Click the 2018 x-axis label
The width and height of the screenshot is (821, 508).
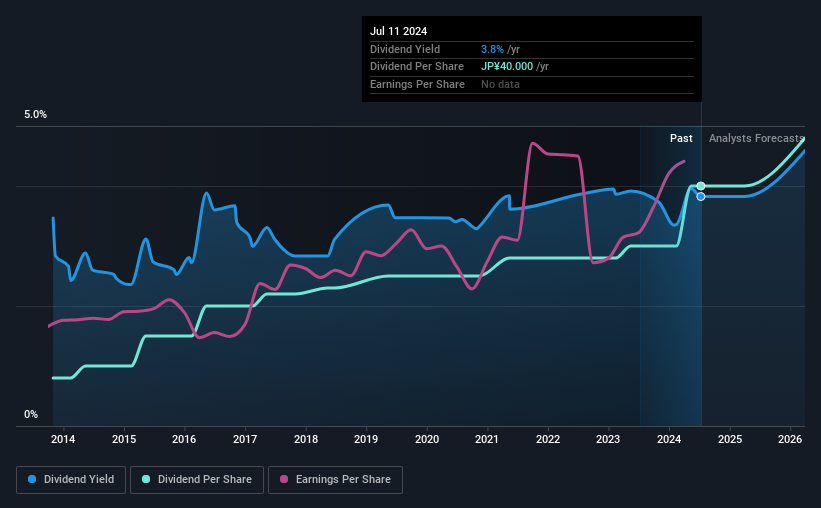point(306,439)
